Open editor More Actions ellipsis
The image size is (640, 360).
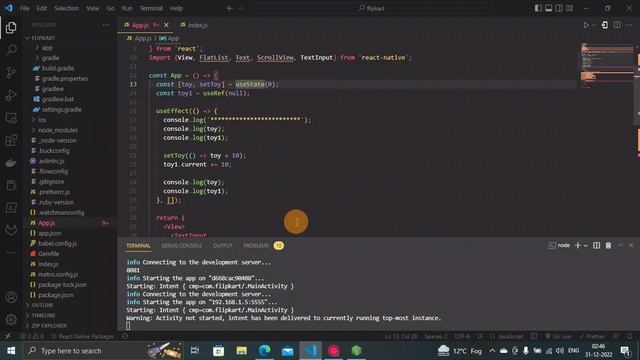click(629, 25)
